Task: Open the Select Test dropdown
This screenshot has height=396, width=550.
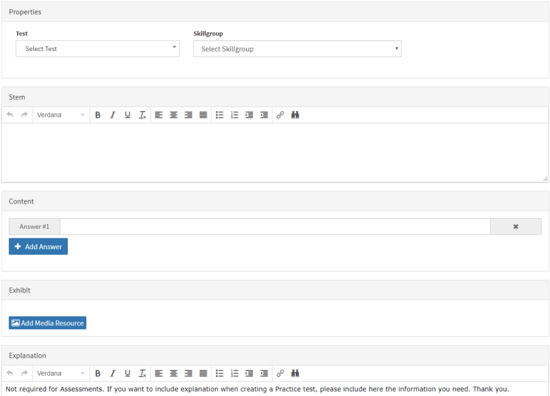Action: pyautogui.click(x=98, y=49)
